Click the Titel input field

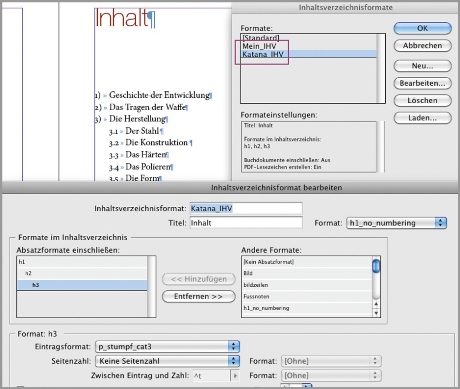246,223
